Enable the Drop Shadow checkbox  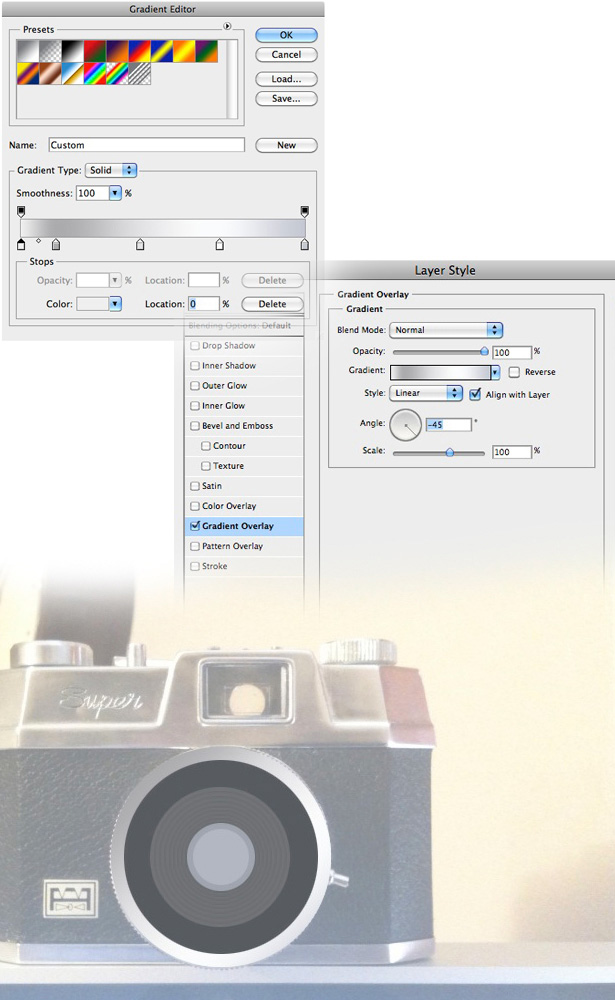point(195,346)
